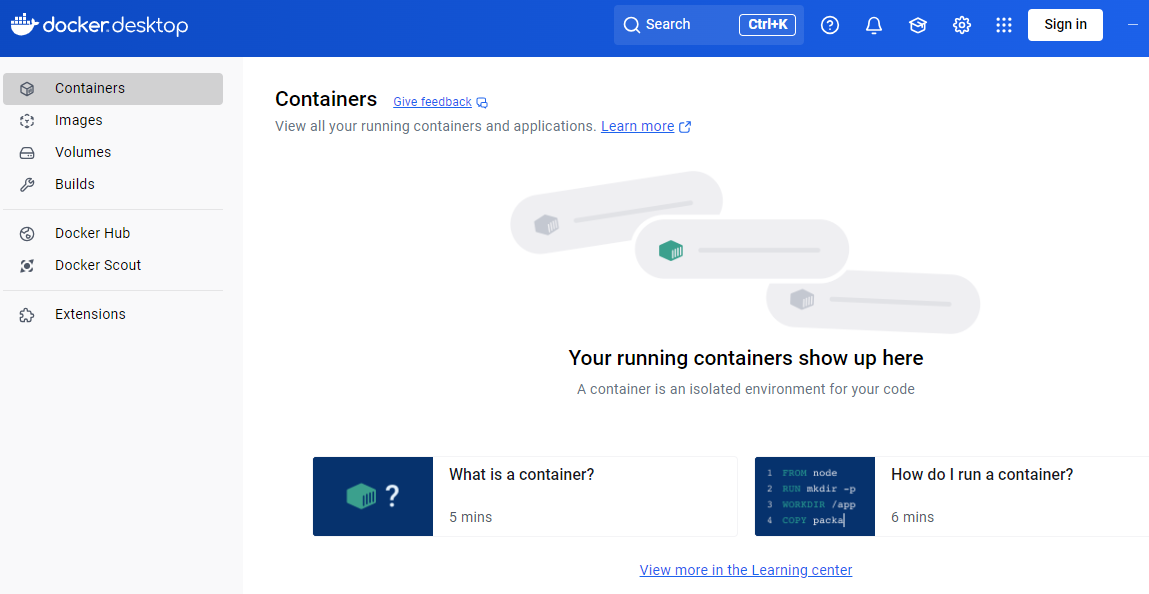Image resolution: width=1149 pixels, height=594 pixels.
Task: Open notifications bell icon
Action: [873, 25]
